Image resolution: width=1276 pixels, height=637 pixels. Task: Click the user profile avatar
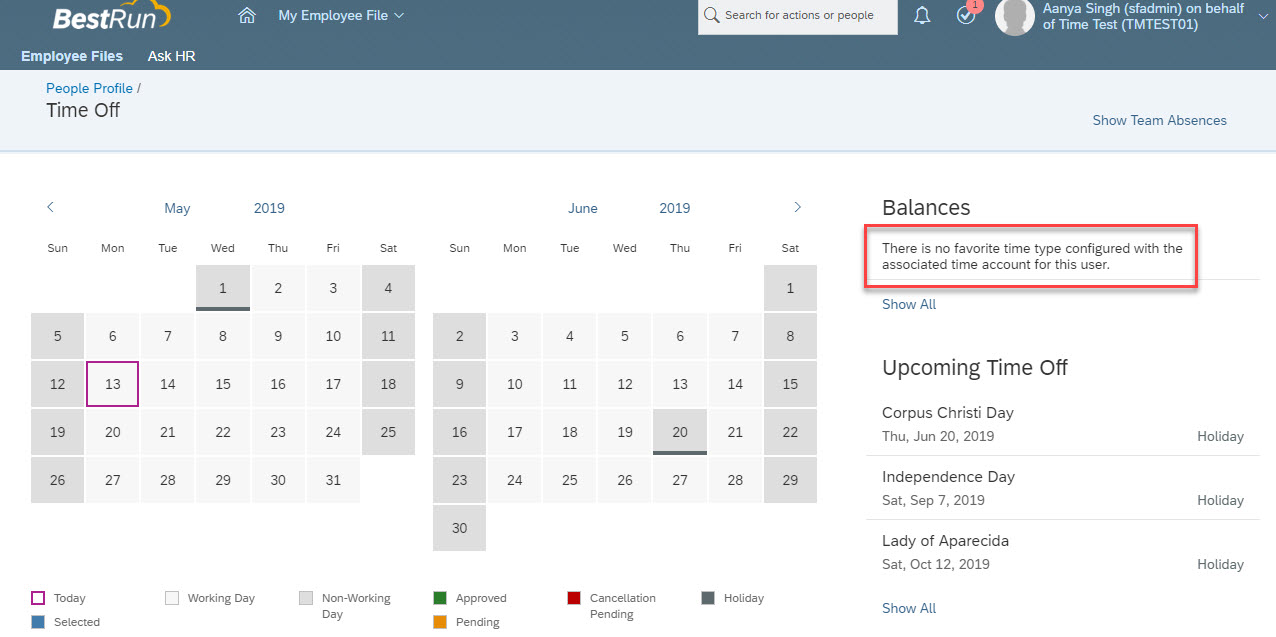coord(1014,17)
